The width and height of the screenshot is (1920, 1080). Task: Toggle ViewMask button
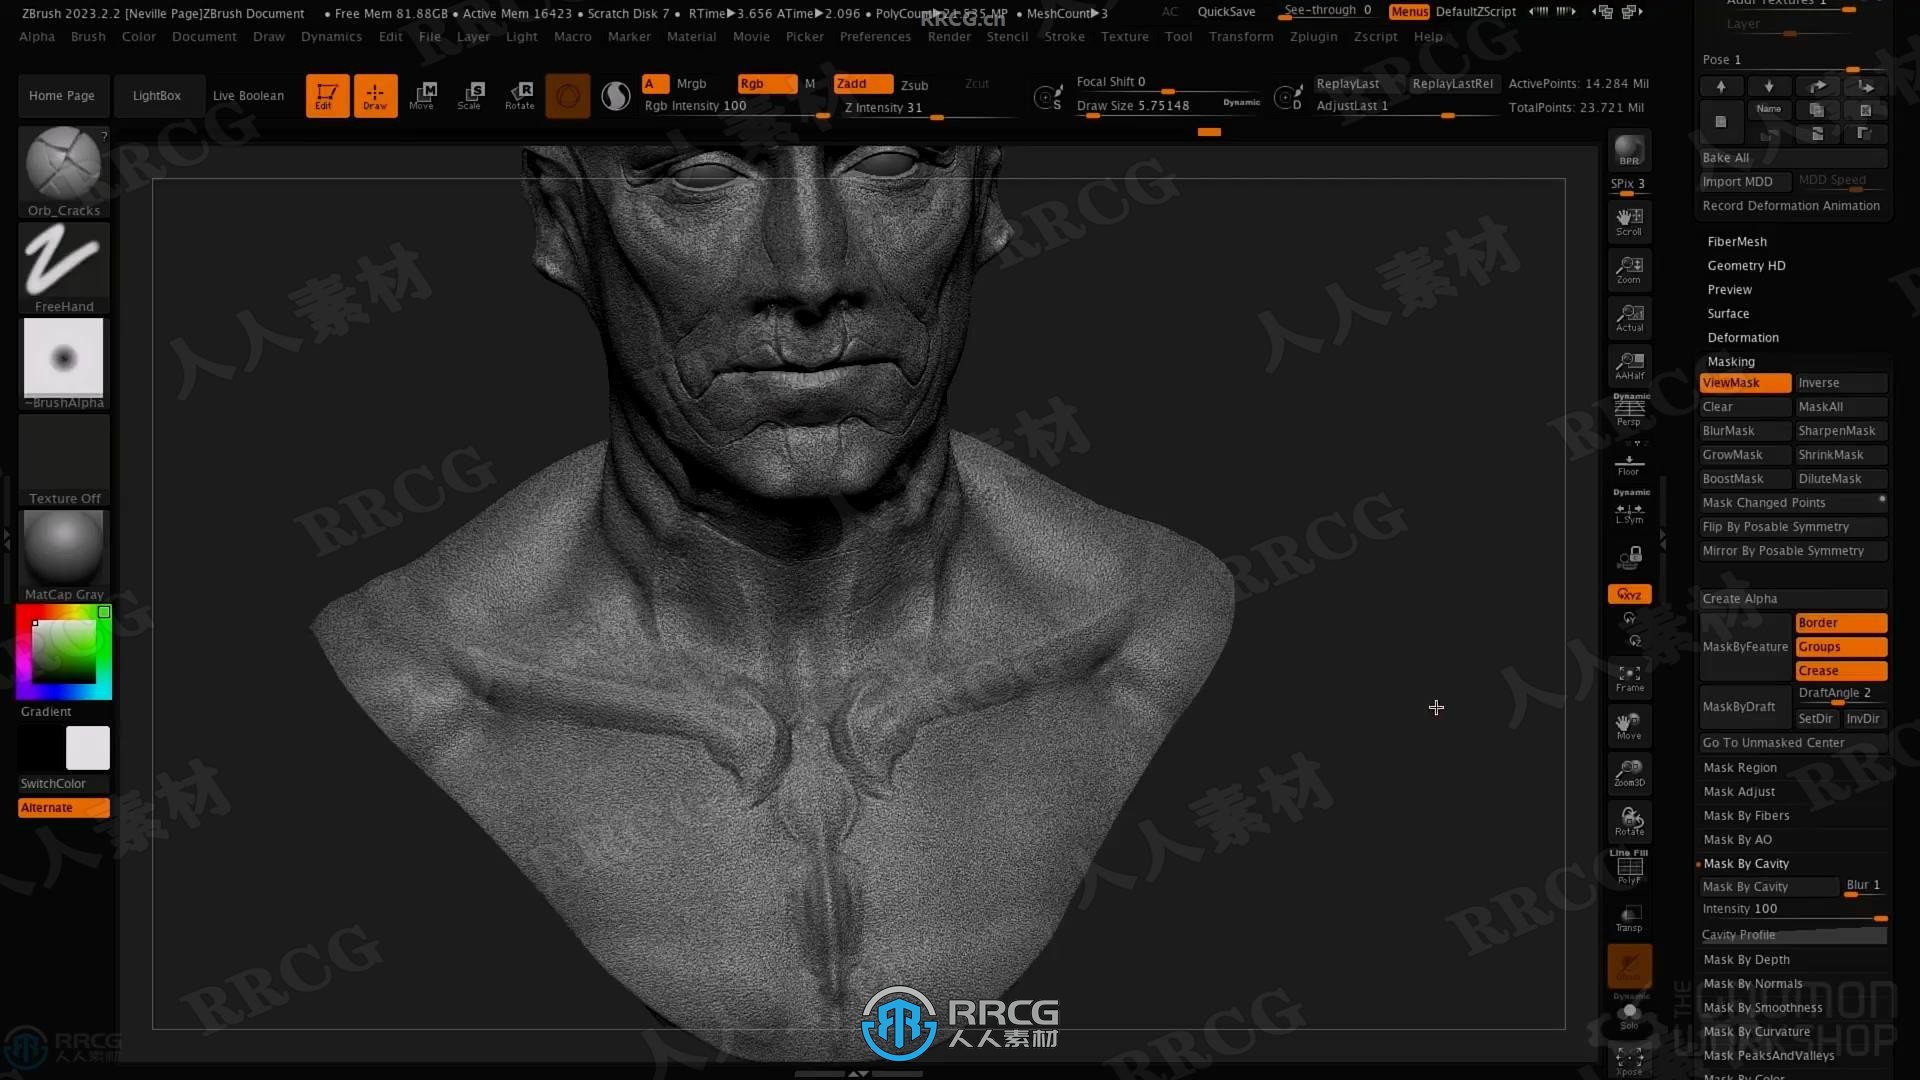click(1745, 383)
